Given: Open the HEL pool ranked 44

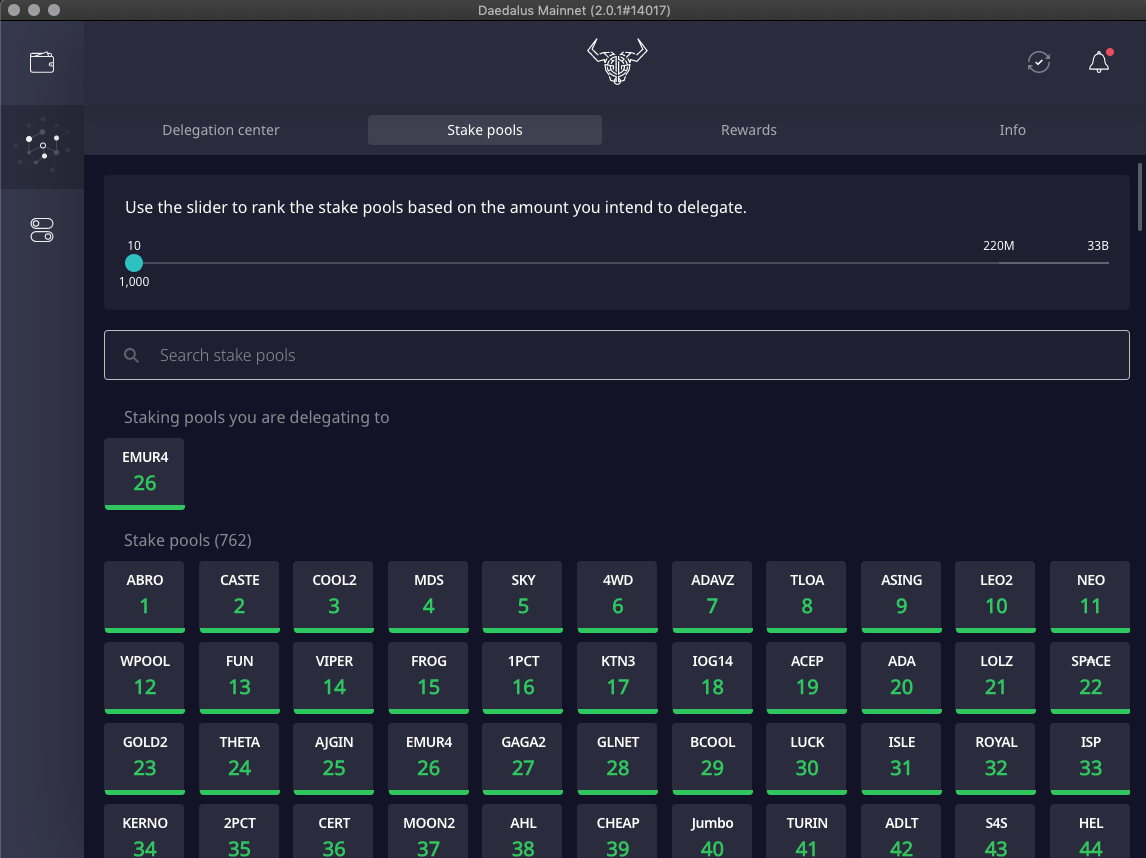Looking at the screenshot, I should coord(1090,832).
